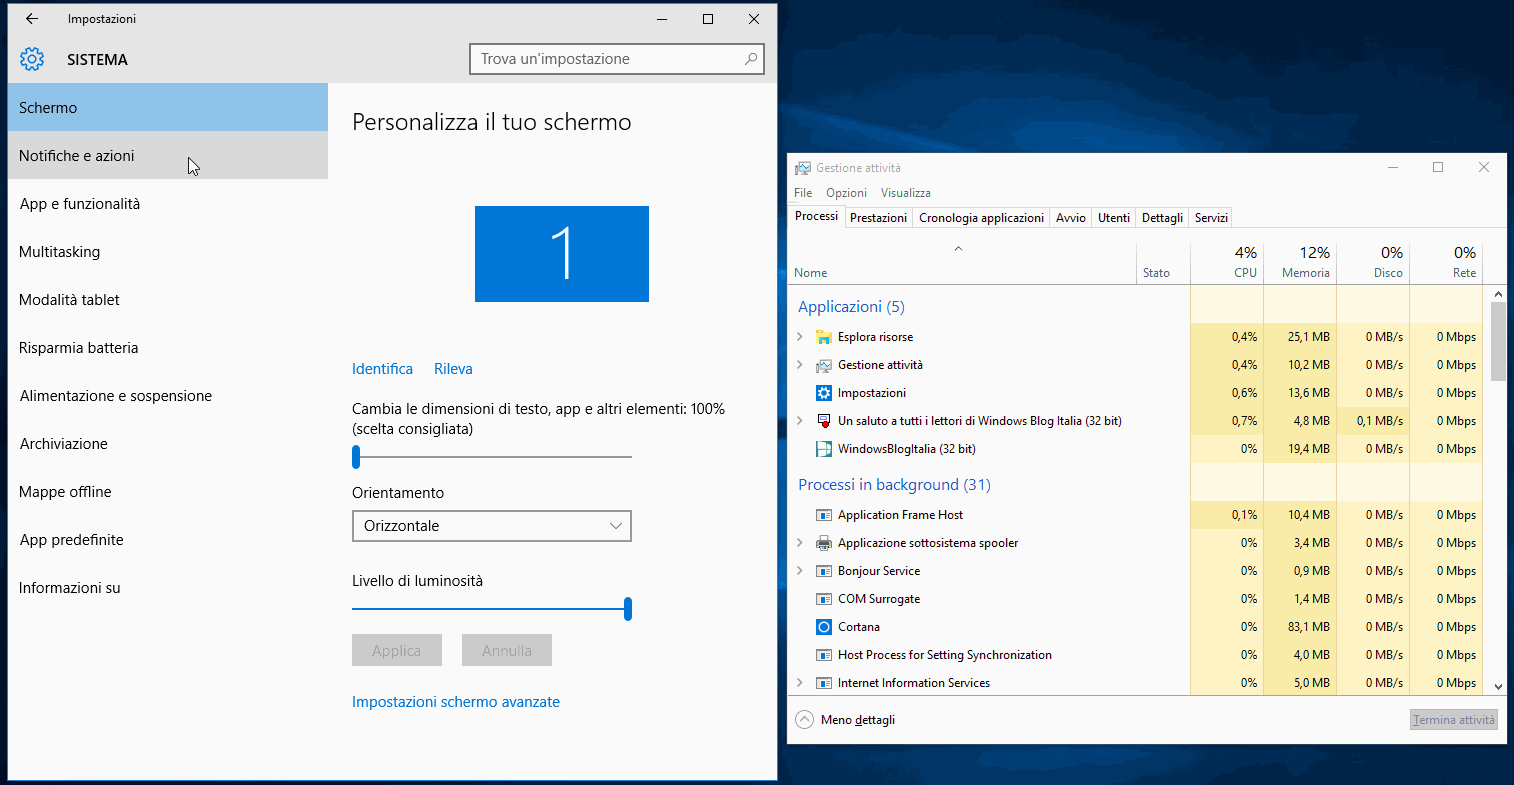Click the Un saluto a tutti process icon
Image resolution: width=1514 pixels, height=785 pixels.
(824, 421)
